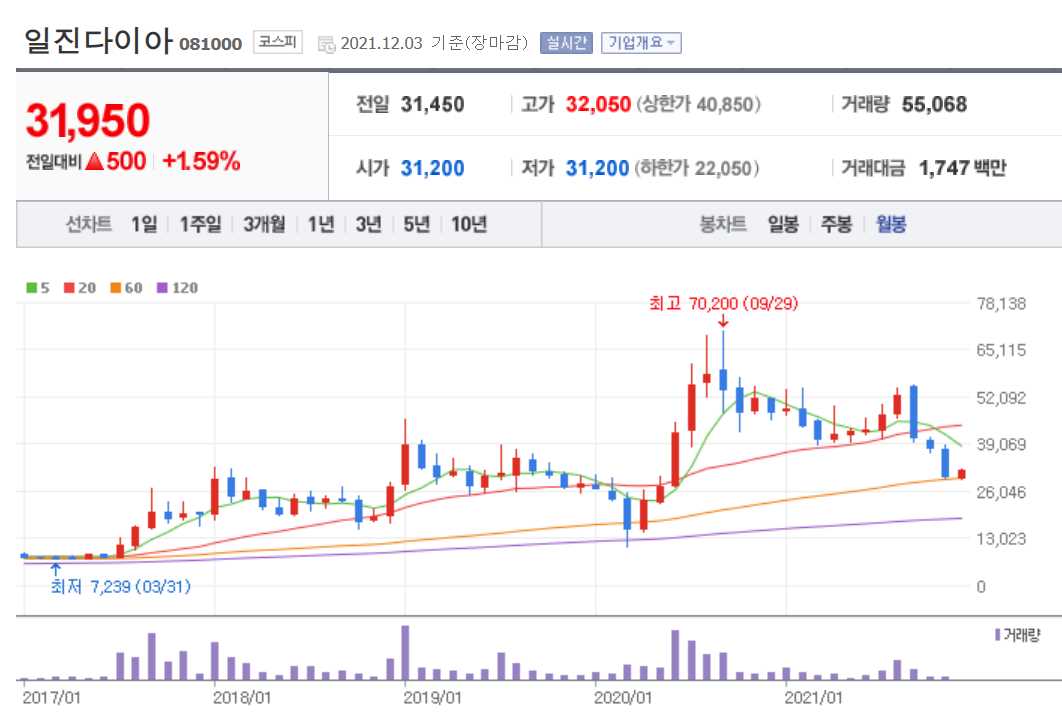Click the orange 60 moving average swatch
The image size is (1062, 719).
pos(116,288)
